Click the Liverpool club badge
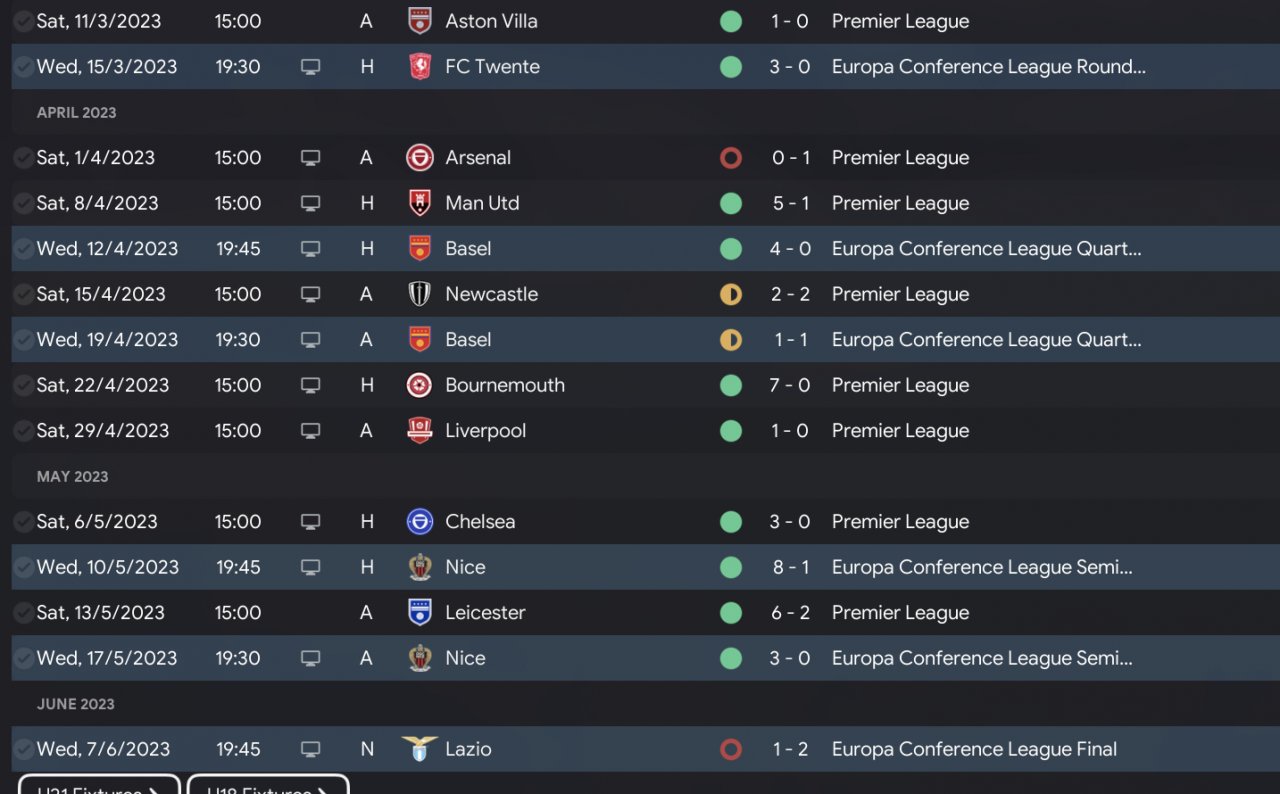The height and width of the screenshot is (794, 1280). [420, 431]
